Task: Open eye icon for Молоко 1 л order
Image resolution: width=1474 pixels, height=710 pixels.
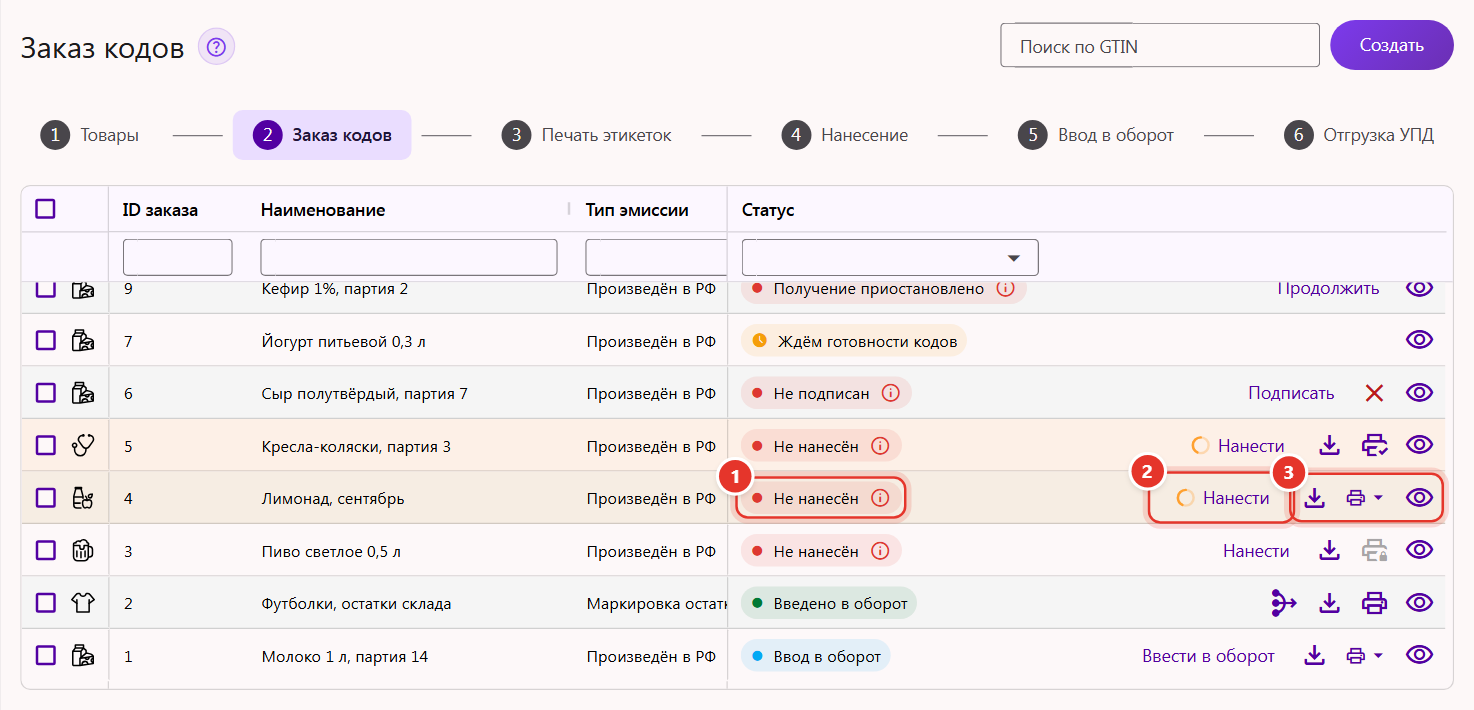Action: coord(1419,656)
